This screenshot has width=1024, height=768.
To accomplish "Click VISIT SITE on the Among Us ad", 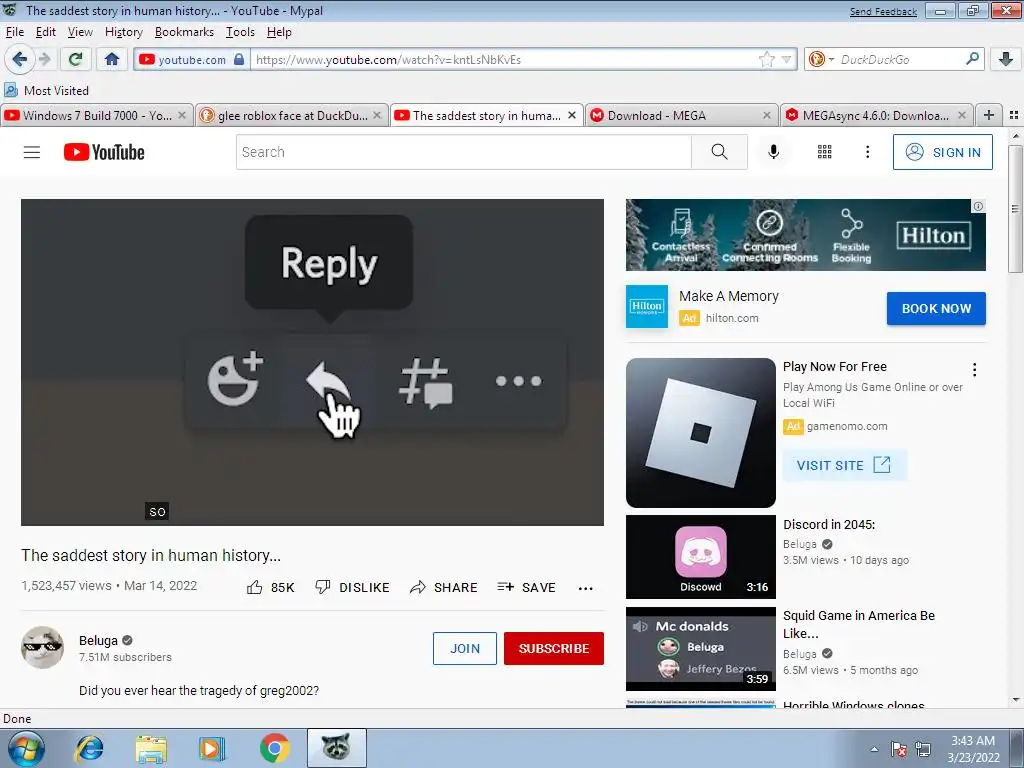I will click(x=844, y=465).
